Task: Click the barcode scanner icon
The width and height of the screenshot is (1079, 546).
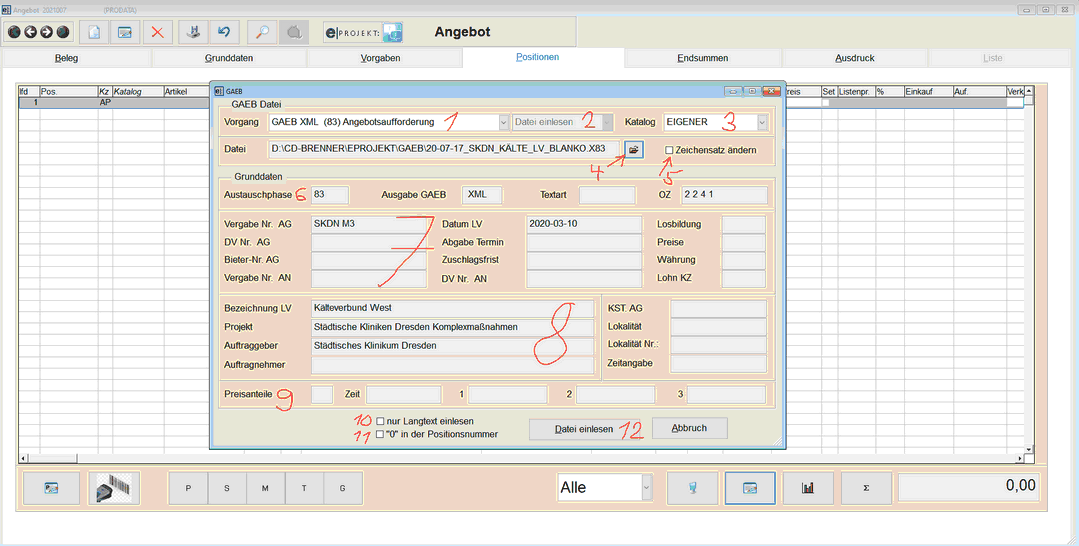Action: (114, 487)
